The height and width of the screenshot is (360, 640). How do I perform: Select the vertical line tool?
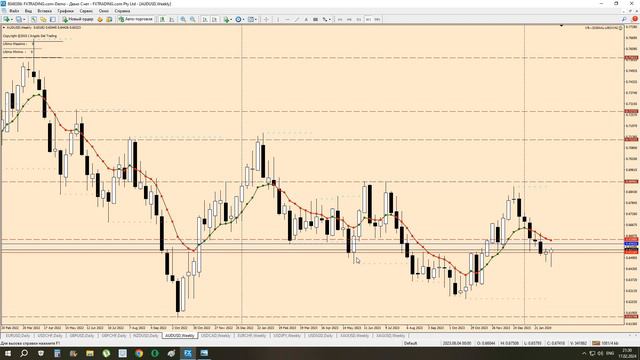278,19
